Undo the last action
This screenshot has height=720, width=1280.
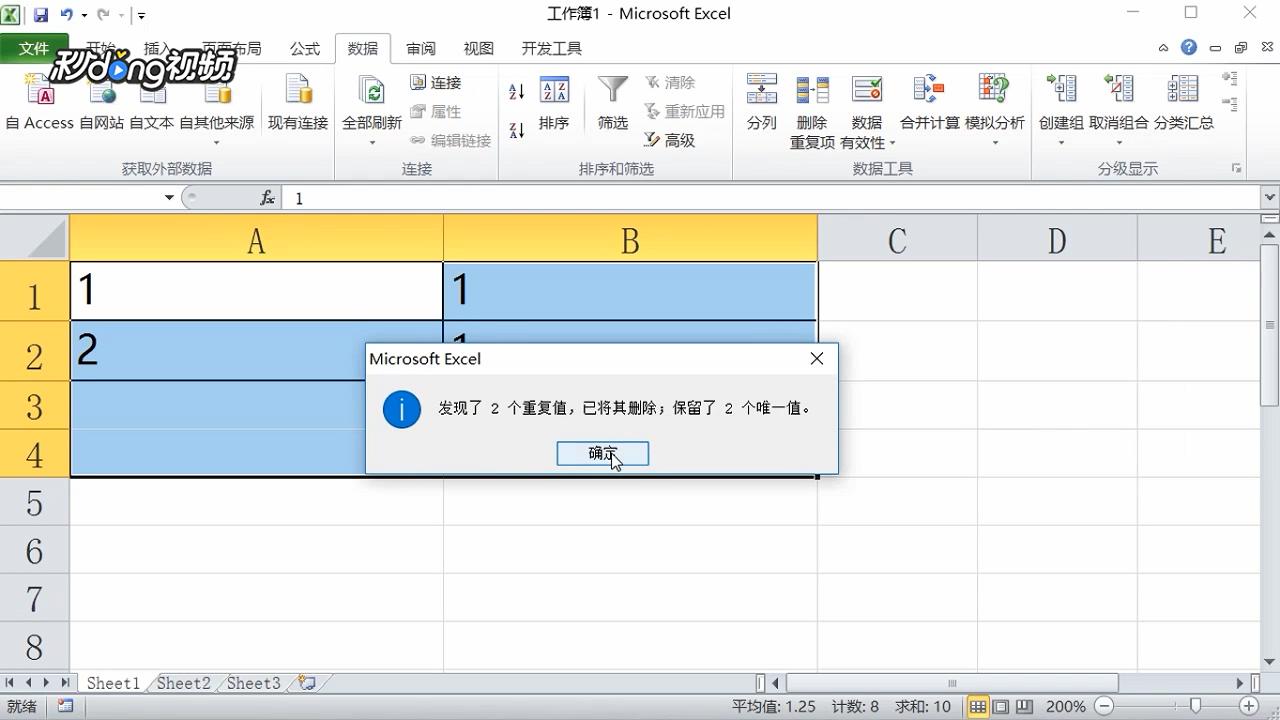click(66, 15)
